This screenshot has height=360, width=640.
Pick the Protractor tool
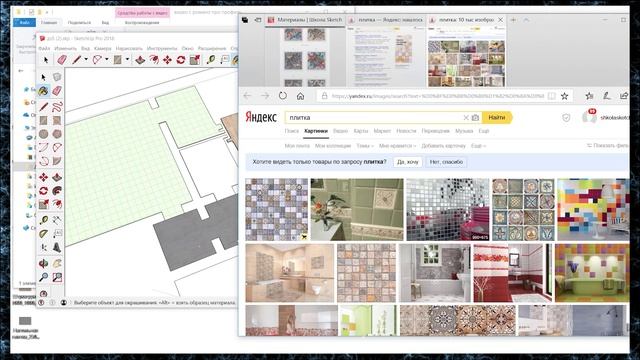[x=43, y=233]
